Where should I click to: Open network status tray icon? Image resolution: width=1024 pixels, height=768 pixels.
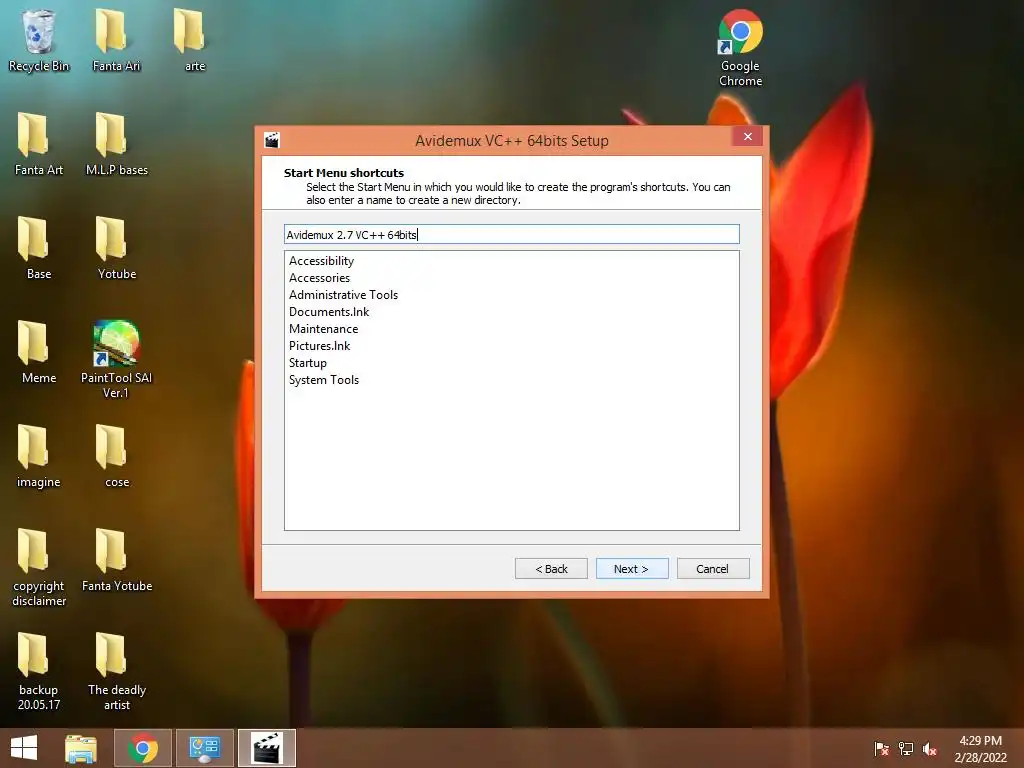[906, 748]
